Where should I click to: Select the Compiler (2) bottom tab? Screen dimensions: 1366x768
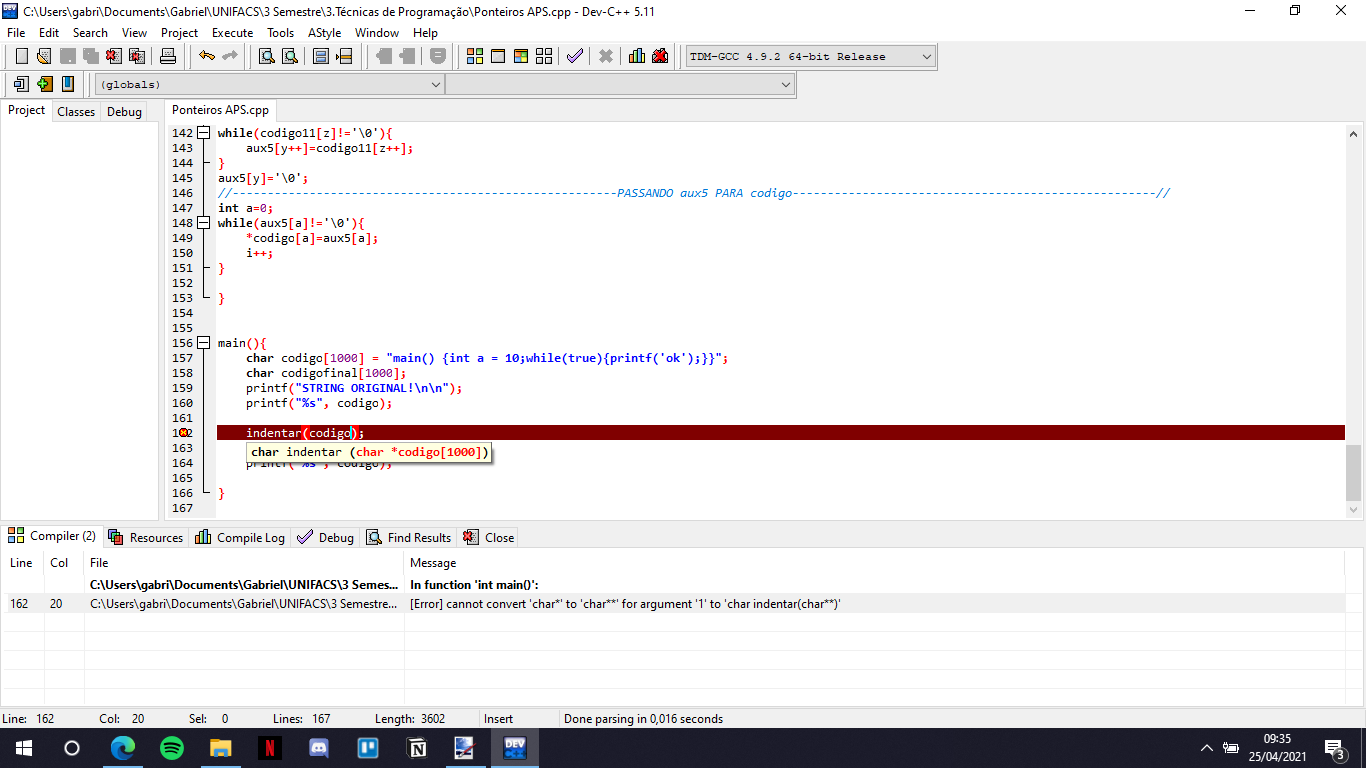coord(52,536)
